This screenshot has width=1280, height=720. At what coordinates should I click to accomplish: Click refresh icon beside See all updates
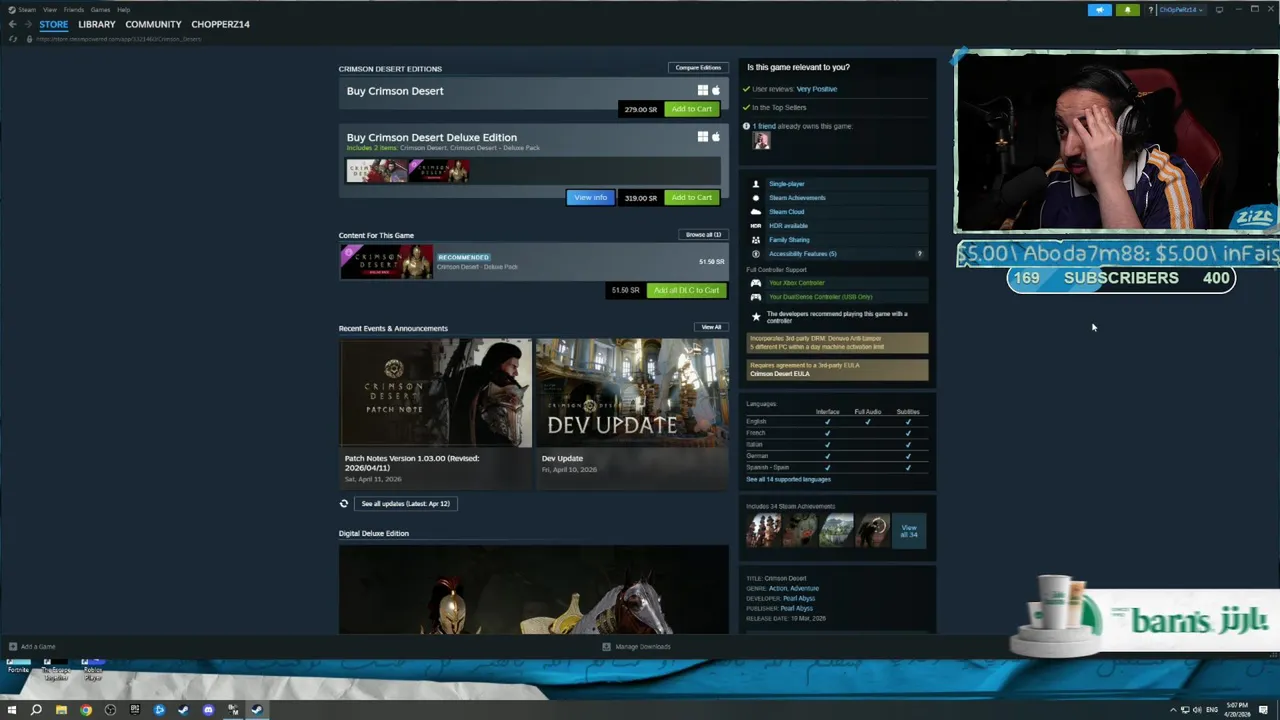coord(344,503)
